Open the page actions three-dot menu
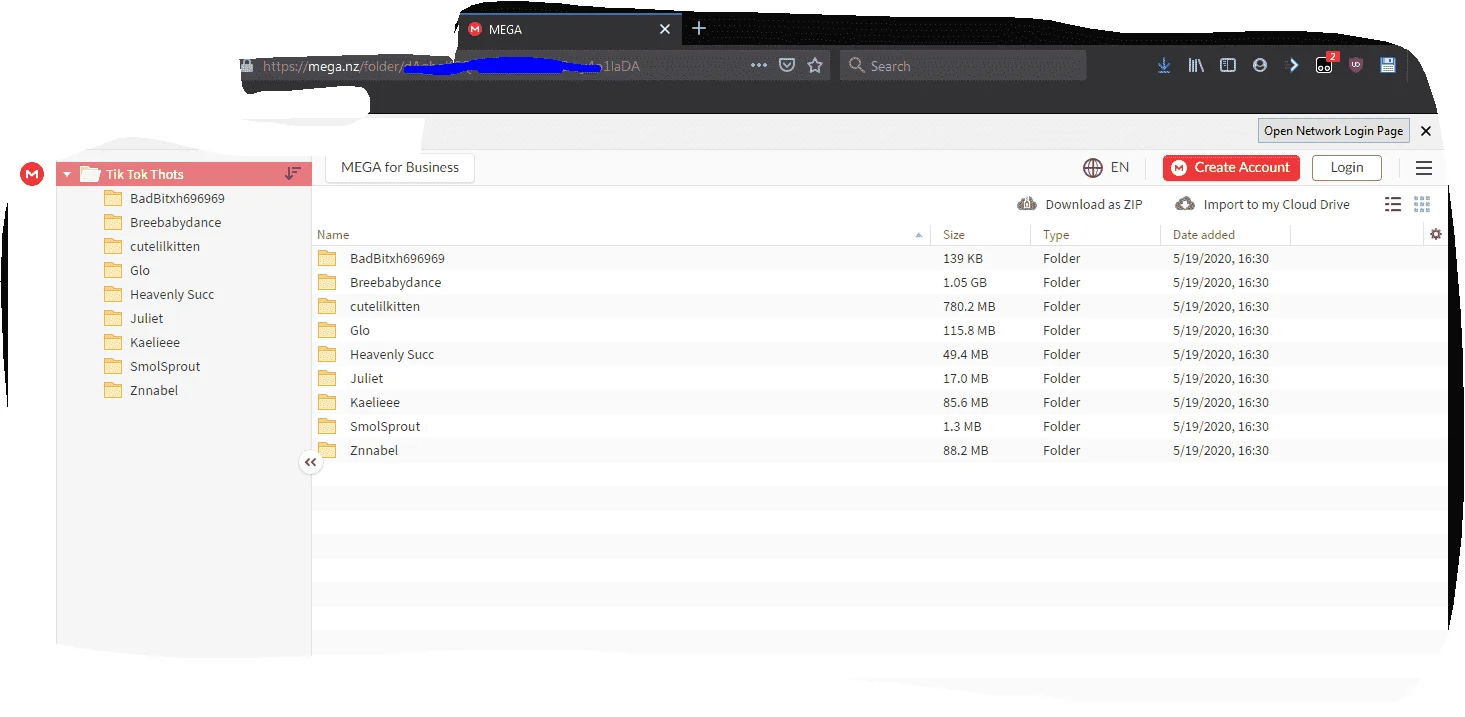 tap(759, 65)
